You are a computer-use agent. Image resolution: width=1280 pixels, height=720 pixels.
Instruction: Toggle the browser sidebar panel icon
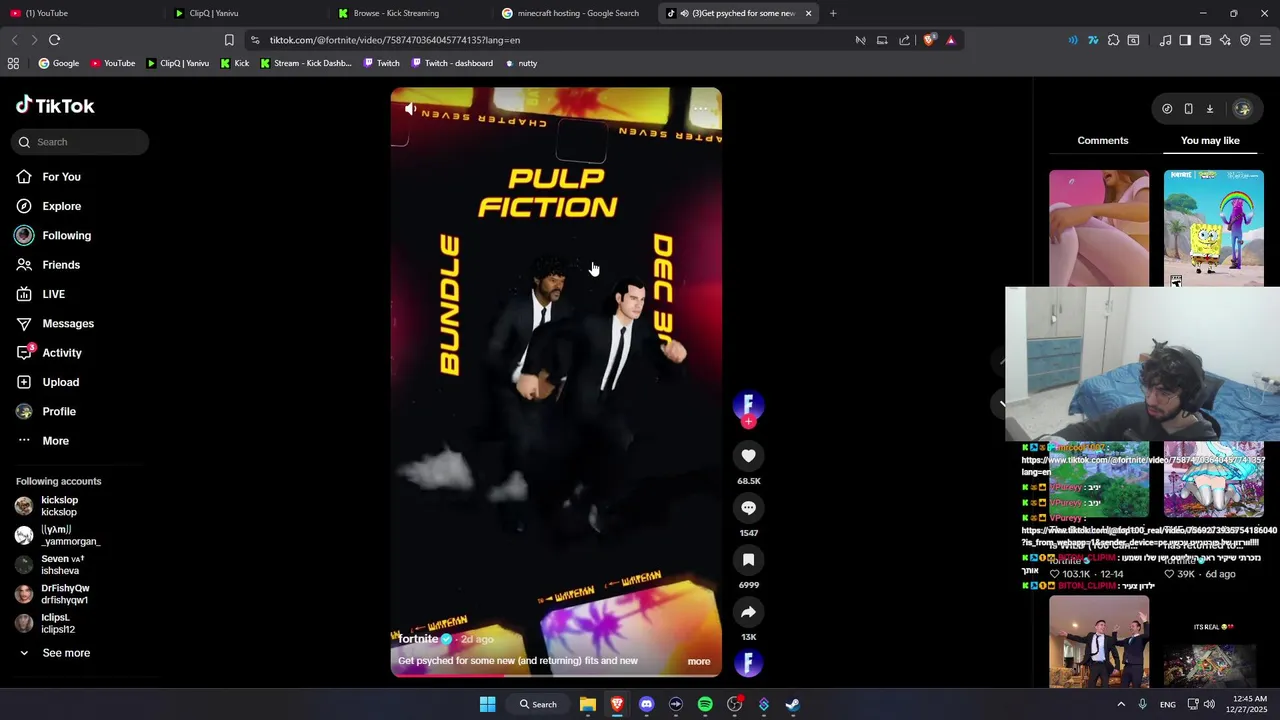pyautogui.click(x=1185, y=40)
